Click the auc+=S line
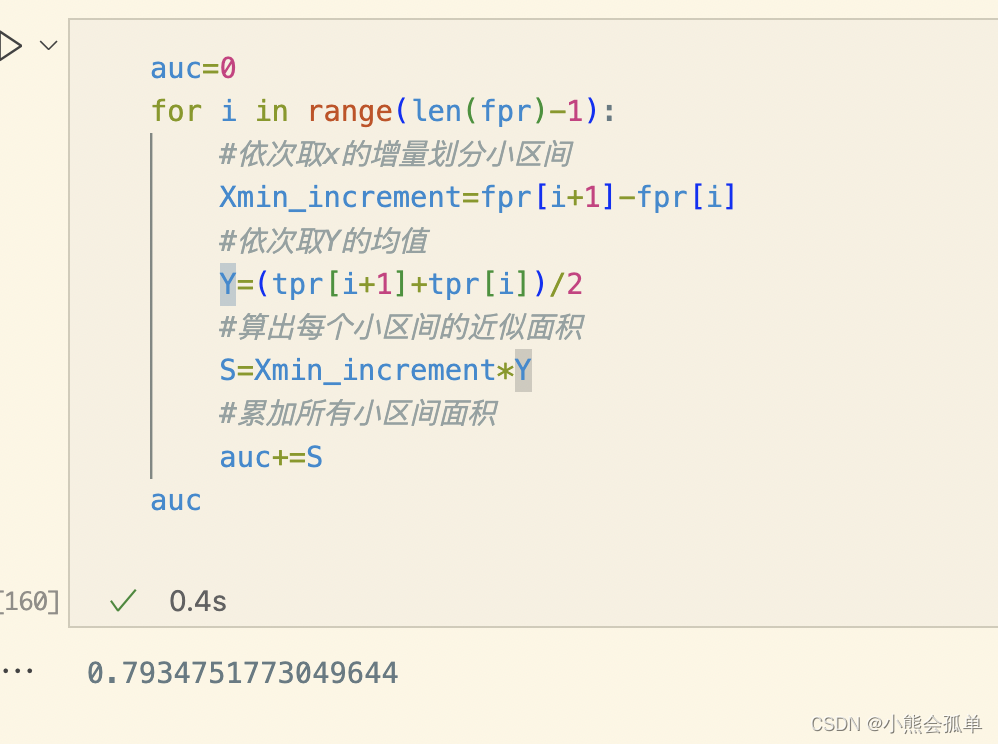This screenshot has width=998, height=744. 271,457
